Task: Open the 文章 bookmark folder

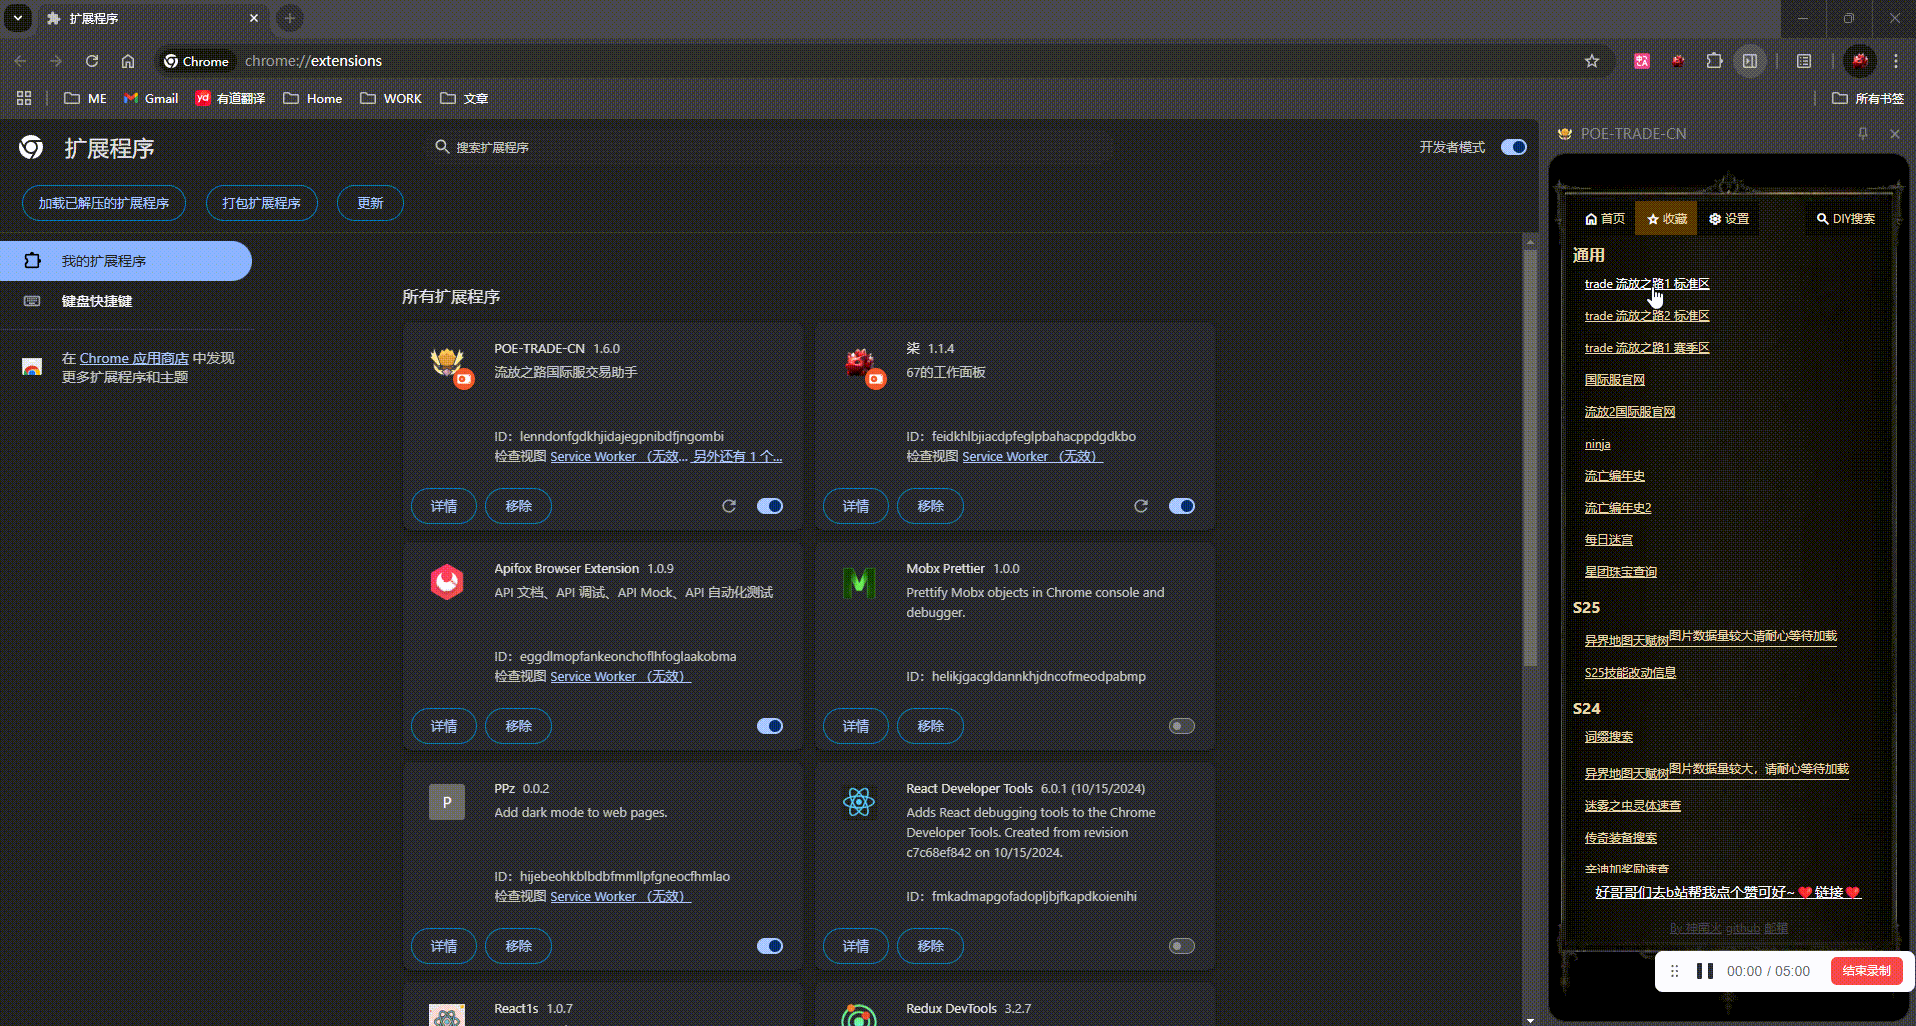Action: pos(464,98)
